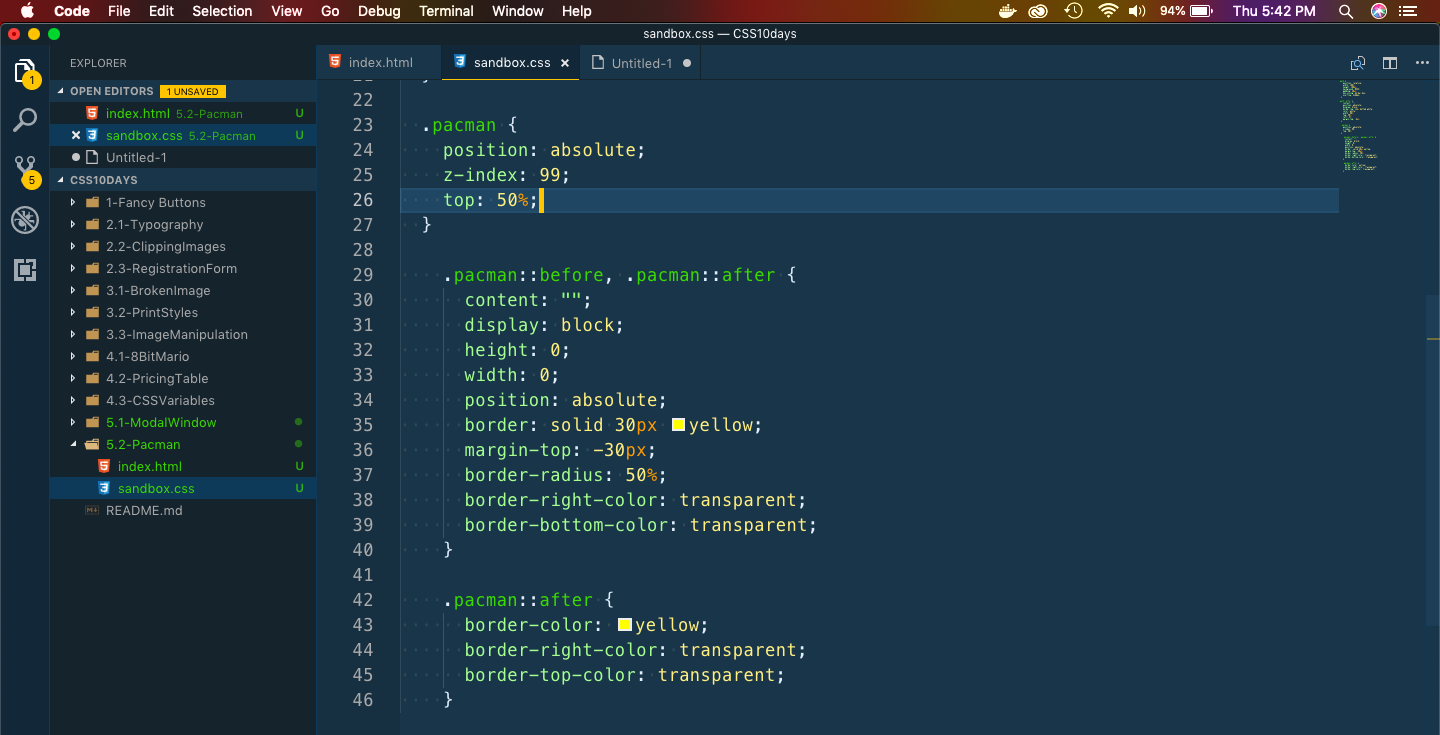
Task: Open the Debug view in activity bar
Action: point(25,220)
